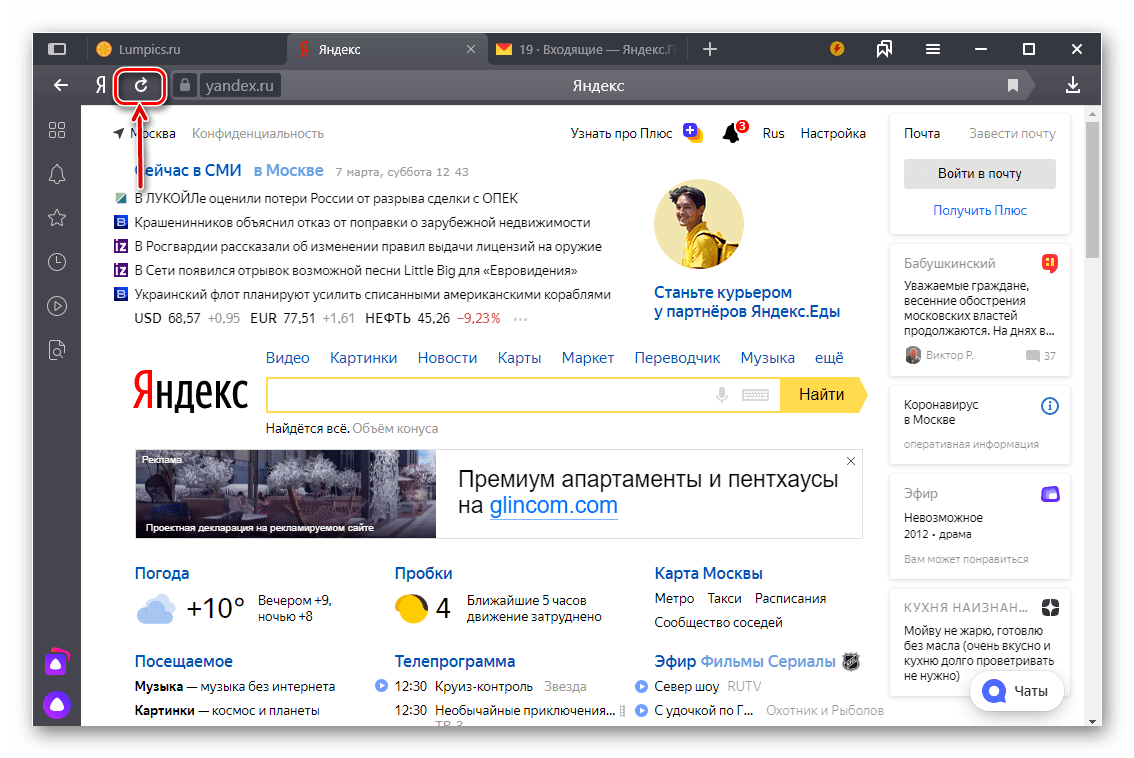Open the downloads icon in toolbar

1073,86
